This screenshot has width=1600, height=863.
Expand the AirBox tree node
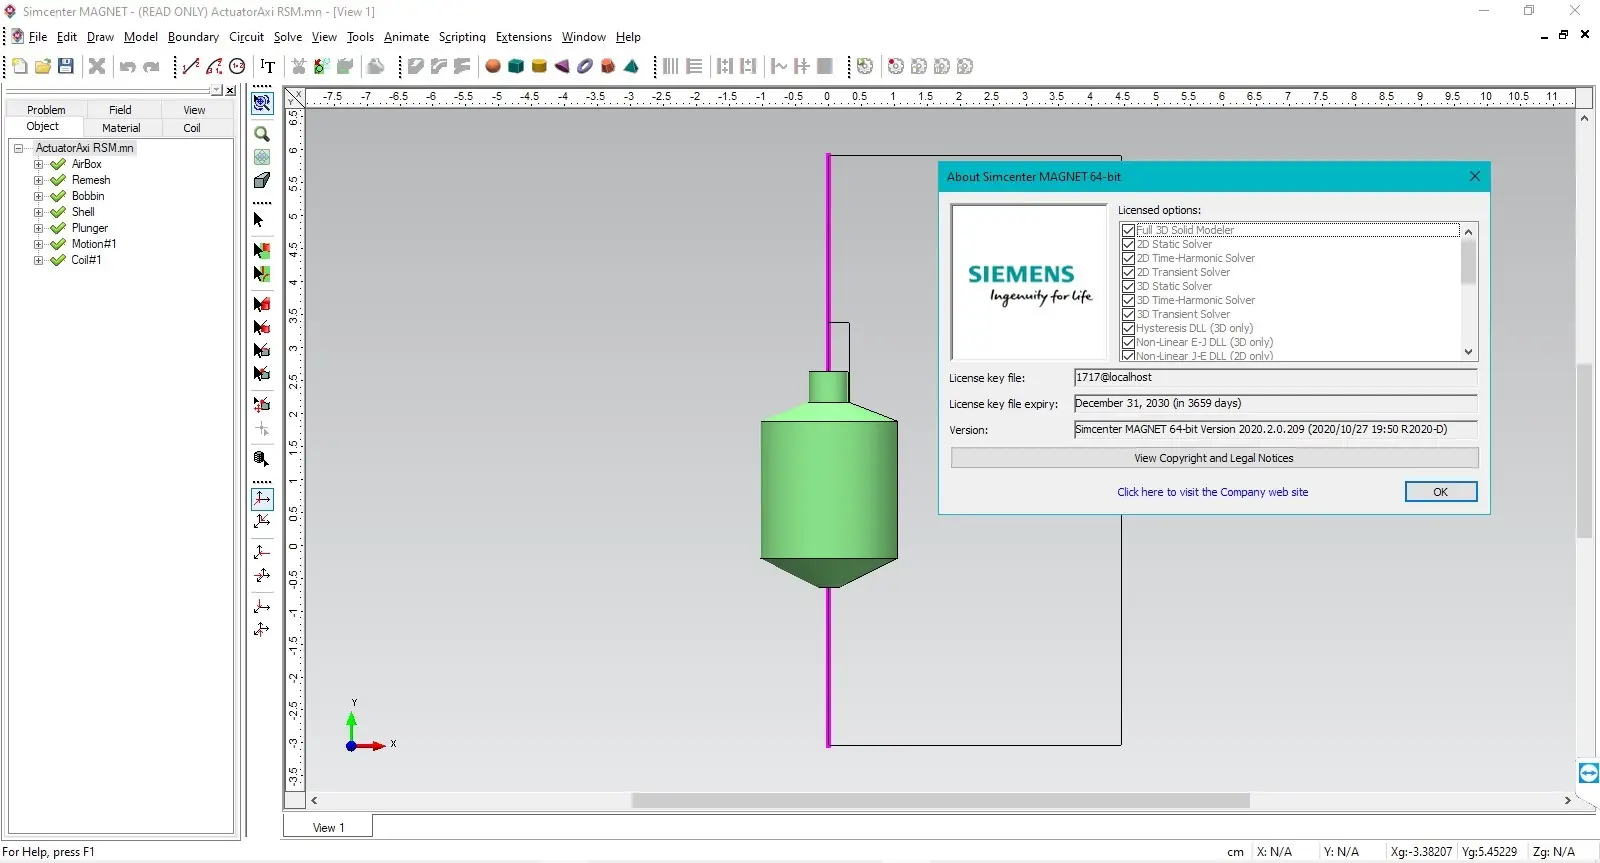[x=38, y=164]
